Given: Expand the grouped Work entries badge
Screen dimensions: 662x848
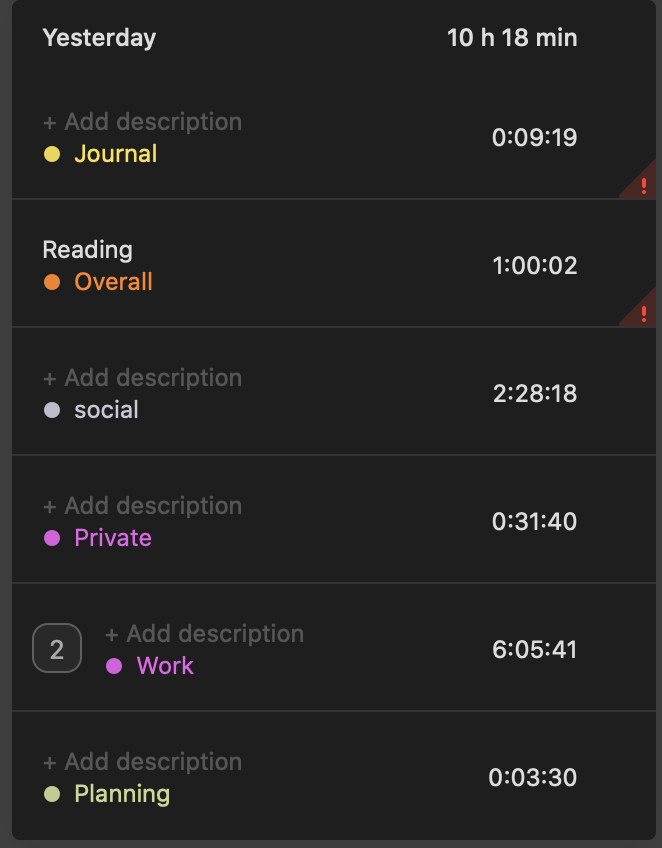Looking at the screenshot, I should coord(57,650).
